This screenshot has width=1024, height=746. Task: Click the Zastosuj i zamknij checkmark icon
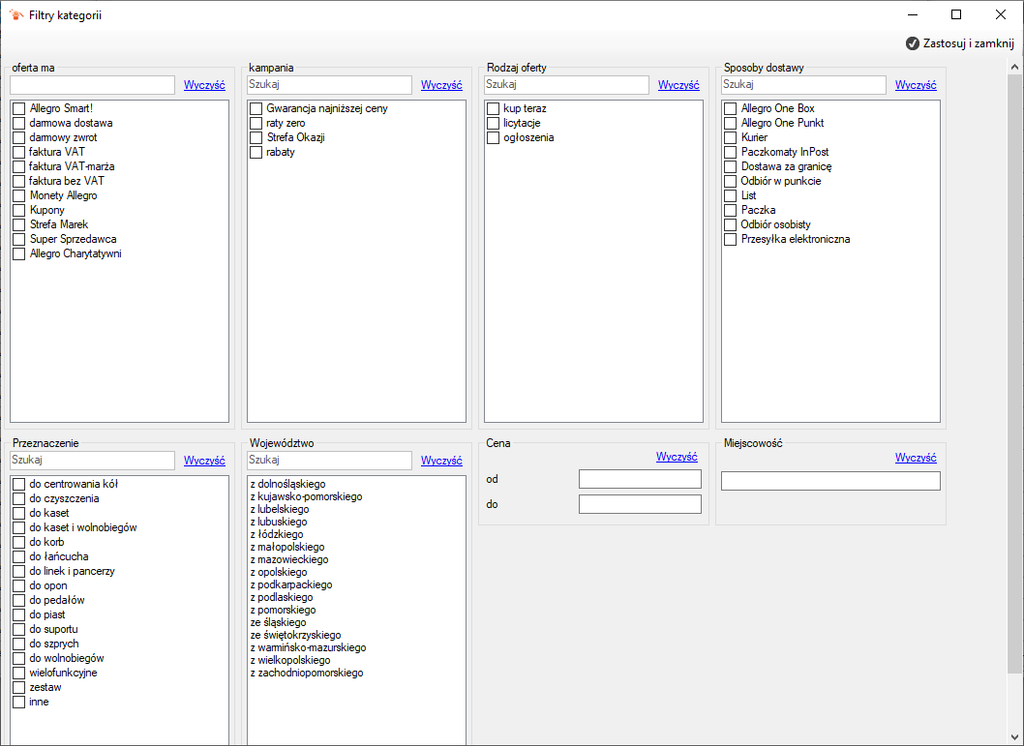pyautogui.click(x=912, y=44)
